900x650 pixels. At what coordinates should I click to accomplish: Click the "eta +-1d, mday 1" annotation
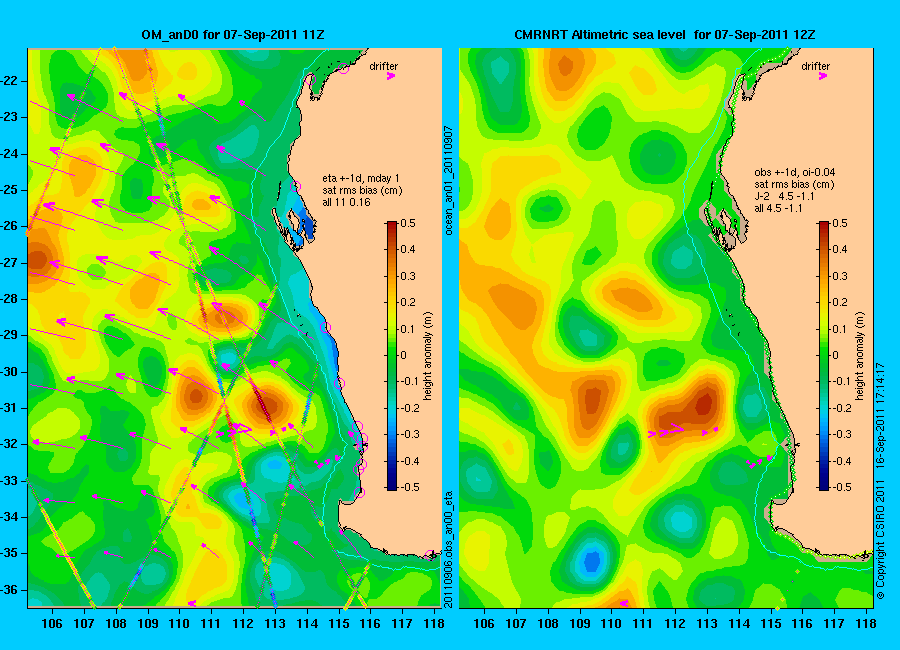click(x=361, y=178)
